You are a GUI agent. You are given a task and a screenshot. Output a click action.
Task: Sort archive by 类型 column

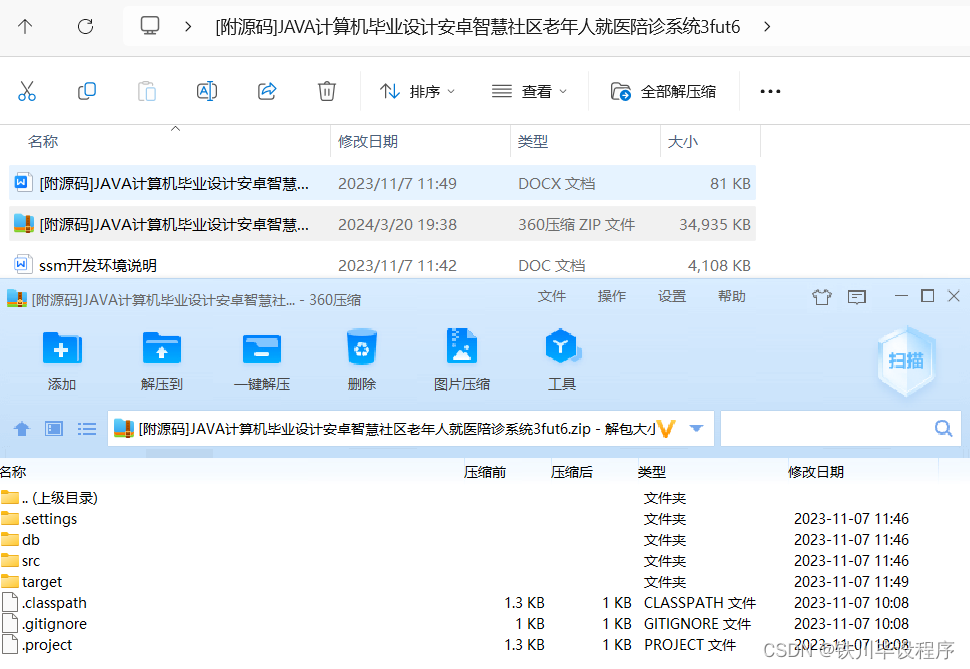coord(651,472)
